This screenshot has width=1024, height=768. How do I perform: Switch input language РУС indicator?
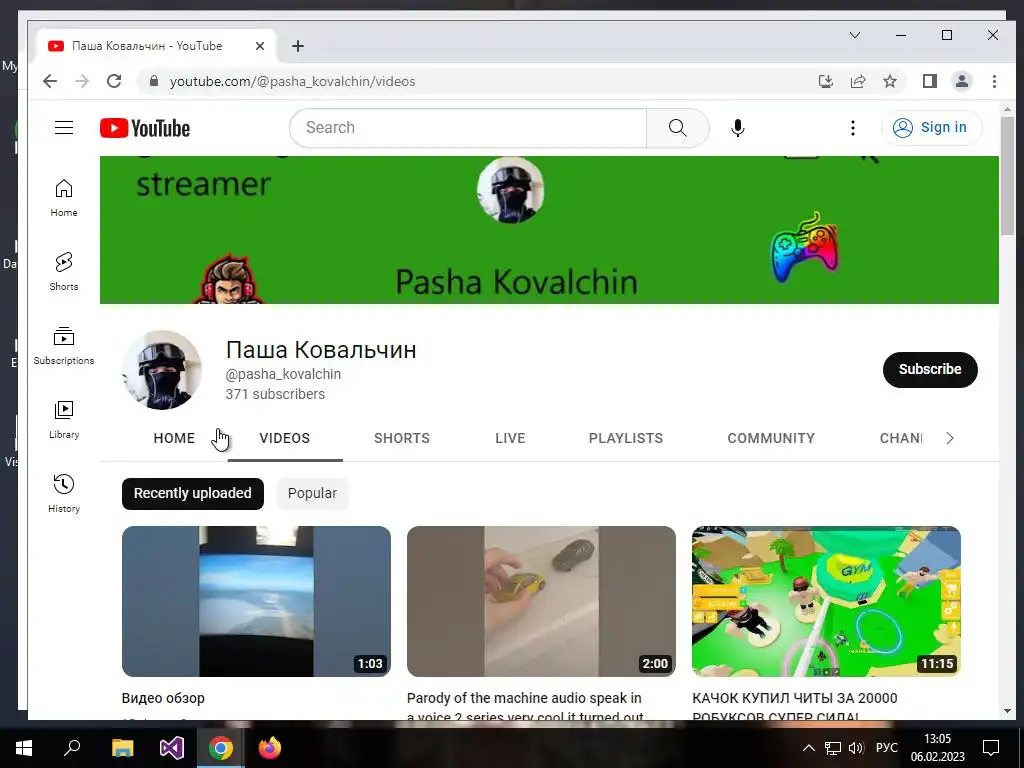click(x=886, y=748)
